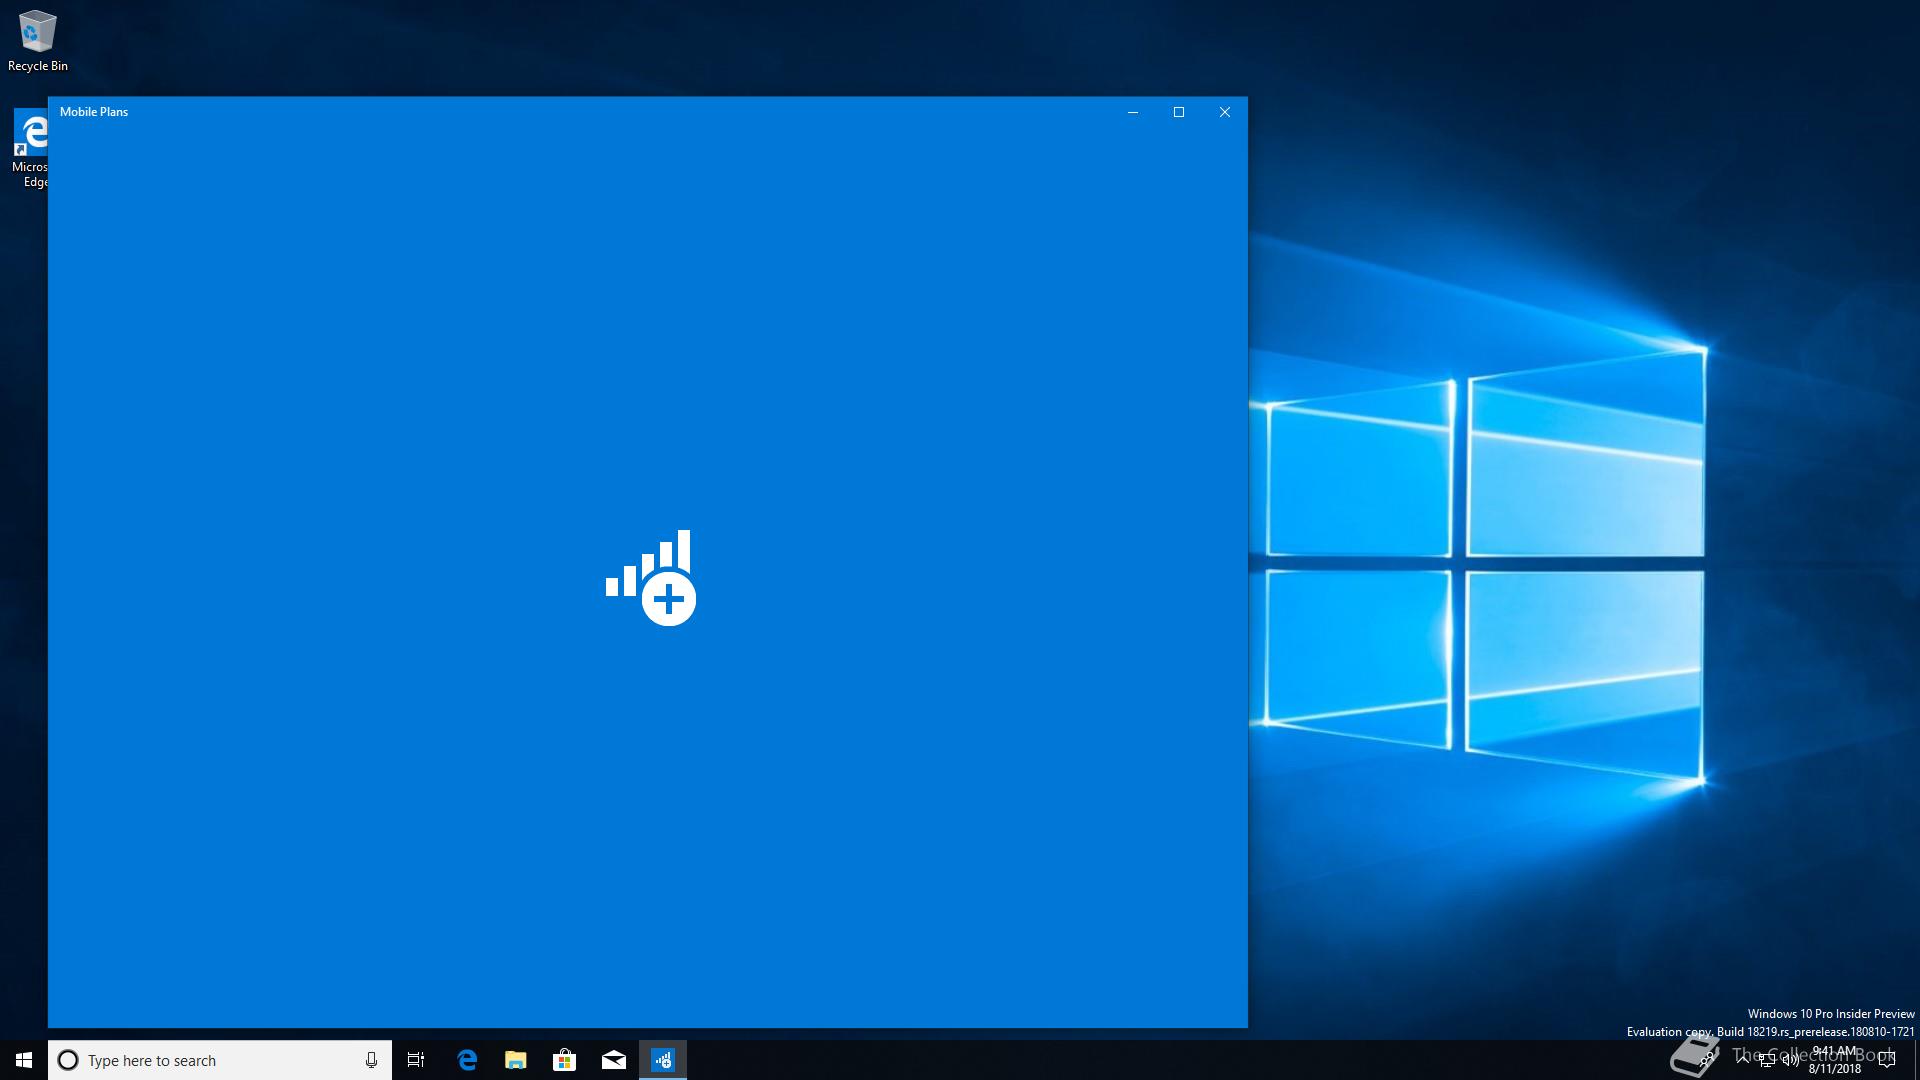Open the Action Center notifications
The width and height of the screenshot is (1920, 1080).
pyautogui.click(x=1887, y=1060)
